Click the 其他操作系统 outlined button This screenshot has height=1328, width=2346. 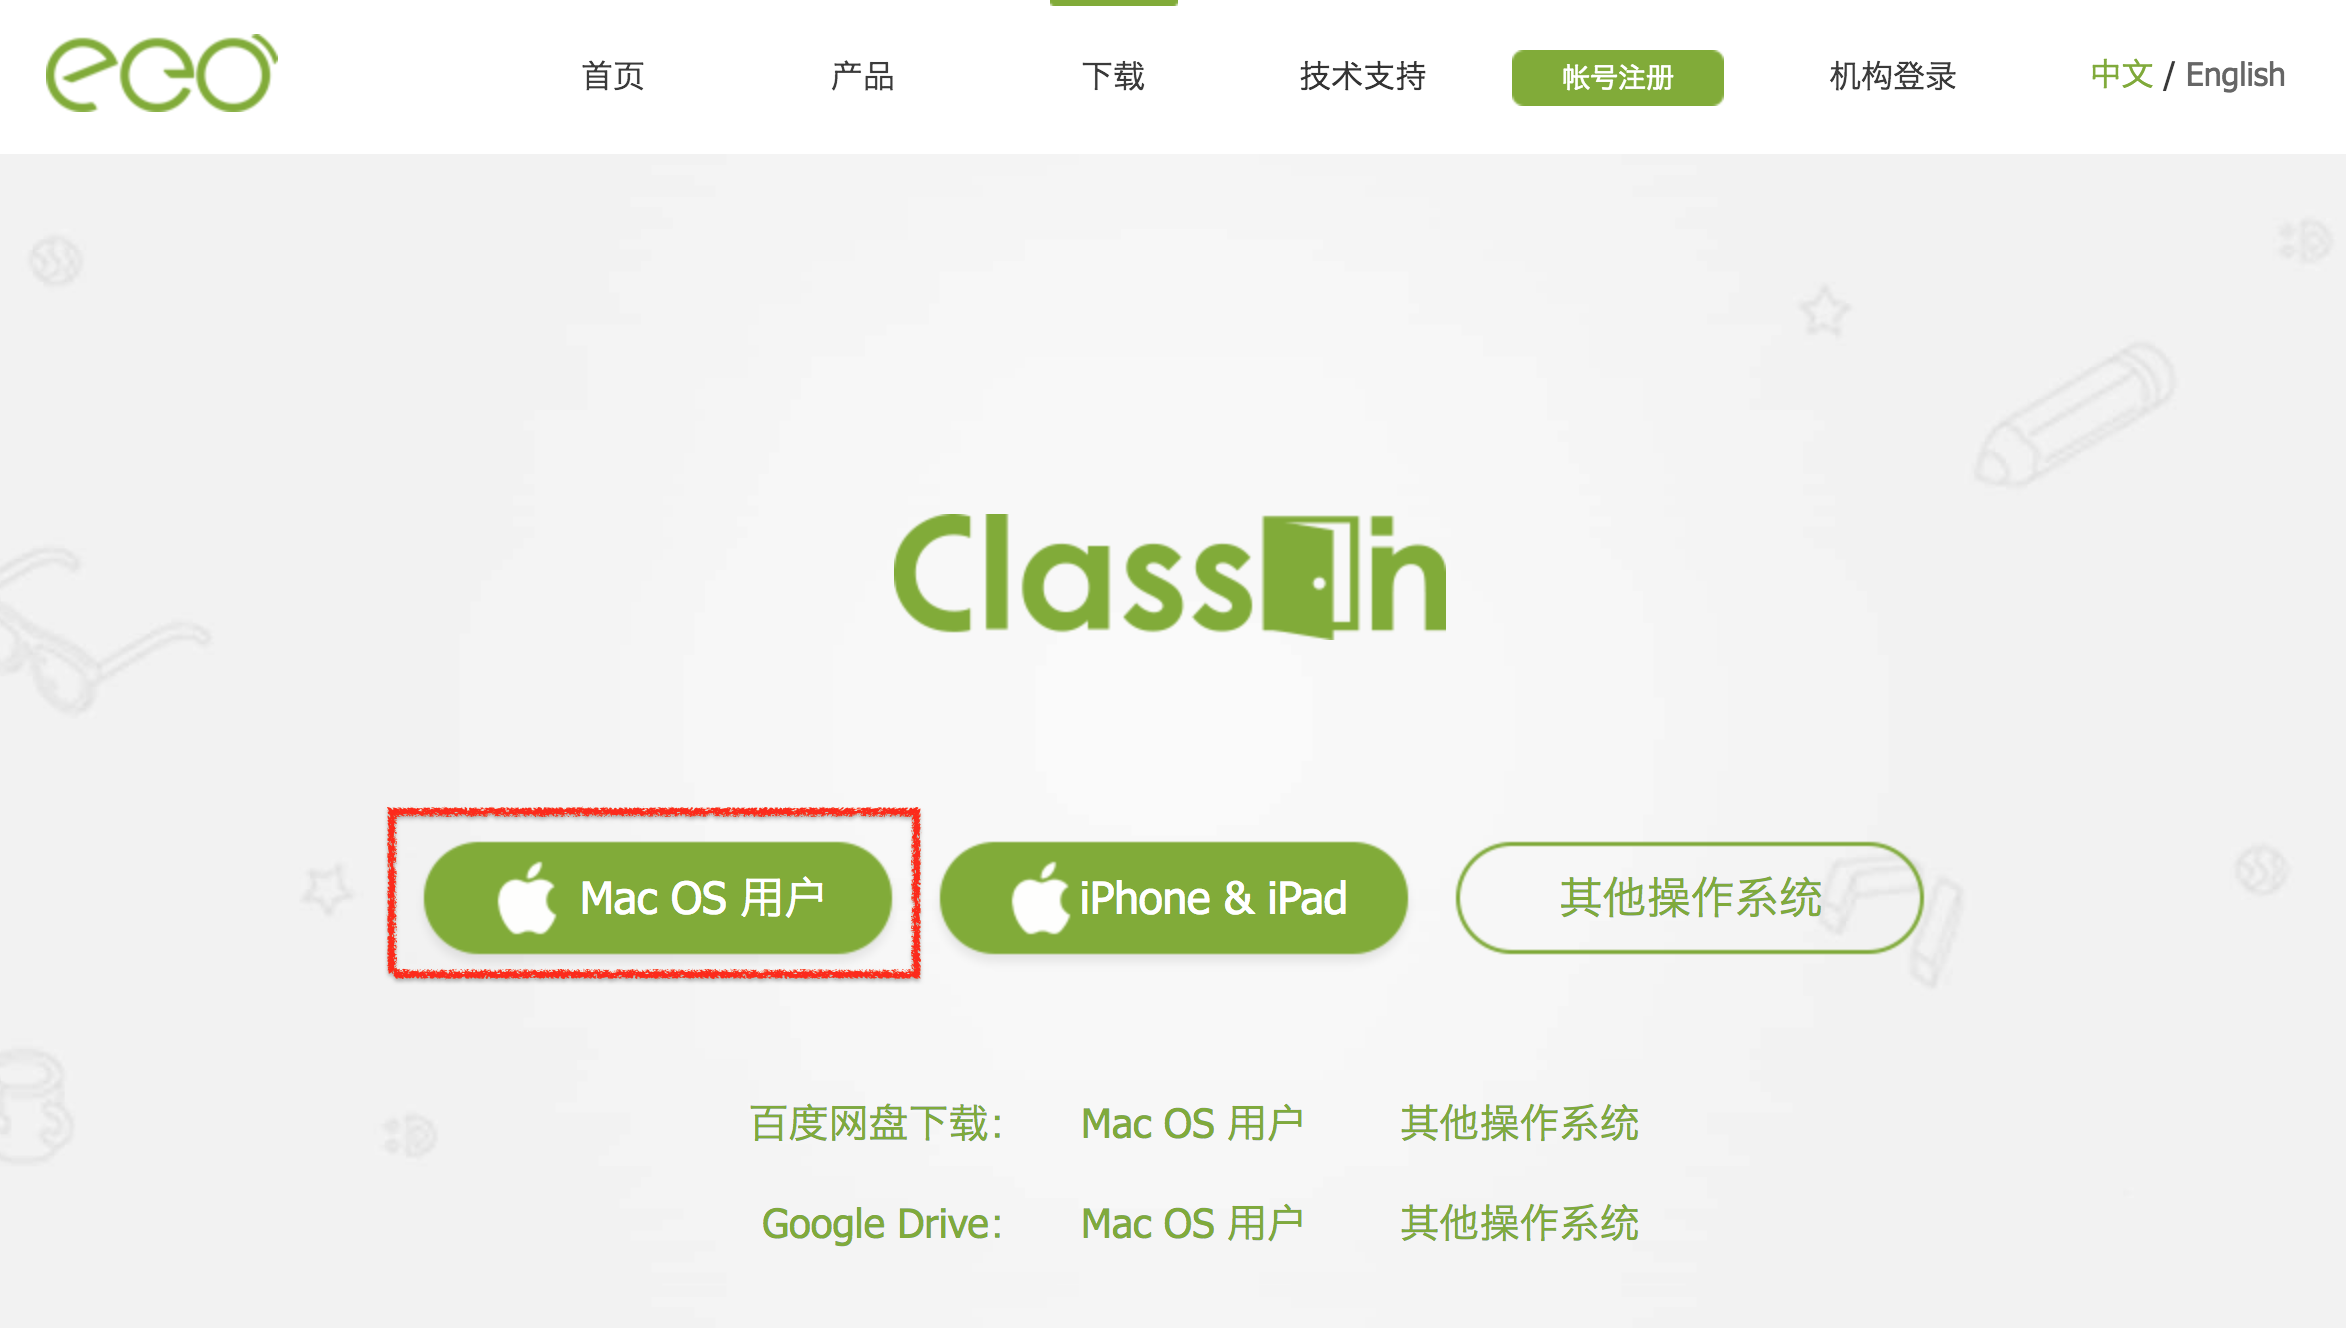pos(1690,898)
